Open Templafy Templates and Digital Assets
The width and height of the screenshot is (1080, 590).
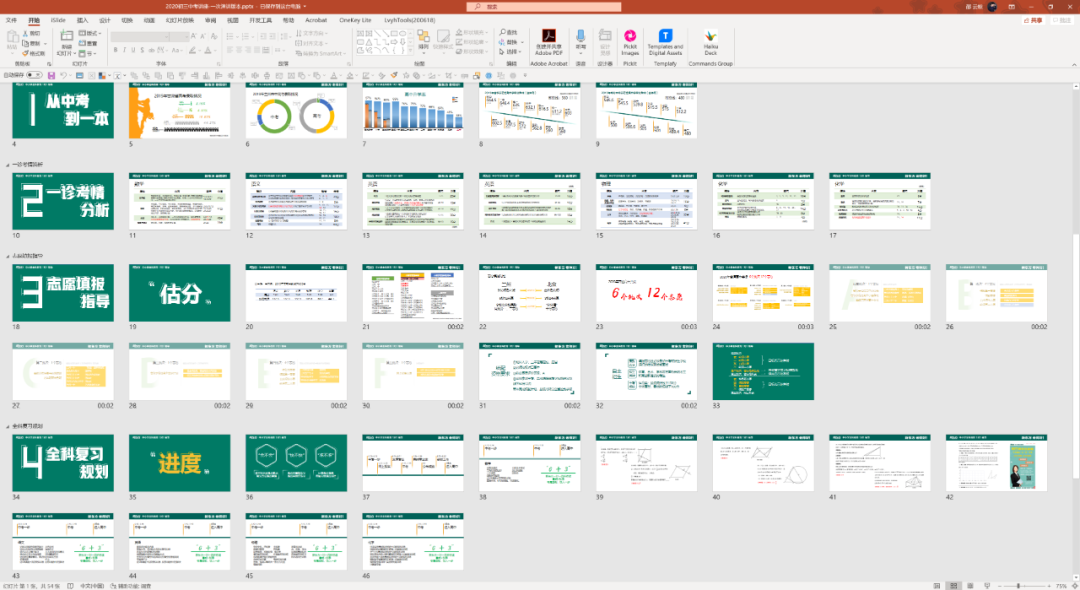665,36
